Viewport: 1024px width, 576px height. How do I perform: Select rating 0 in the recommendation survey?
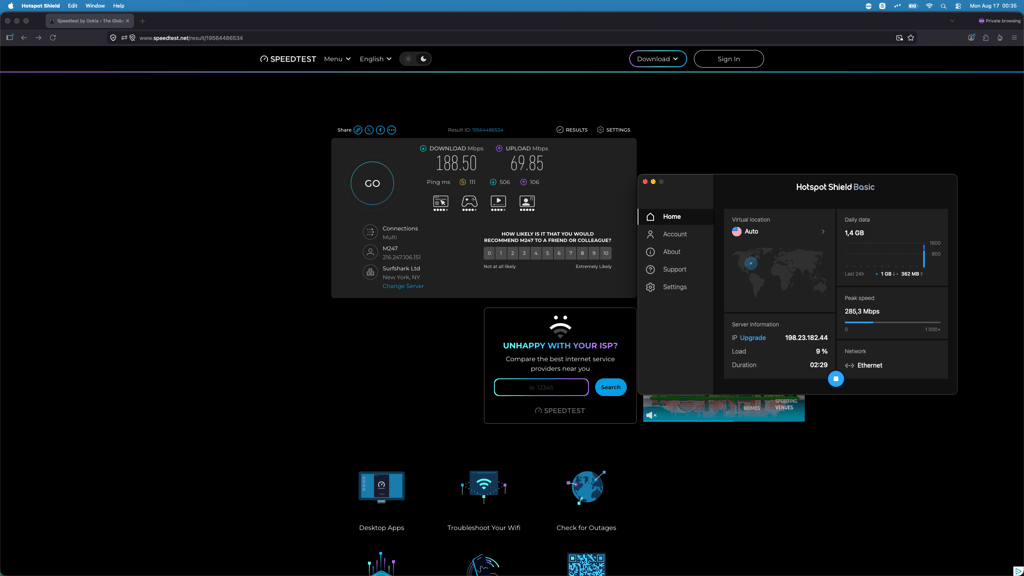(489, 253)
